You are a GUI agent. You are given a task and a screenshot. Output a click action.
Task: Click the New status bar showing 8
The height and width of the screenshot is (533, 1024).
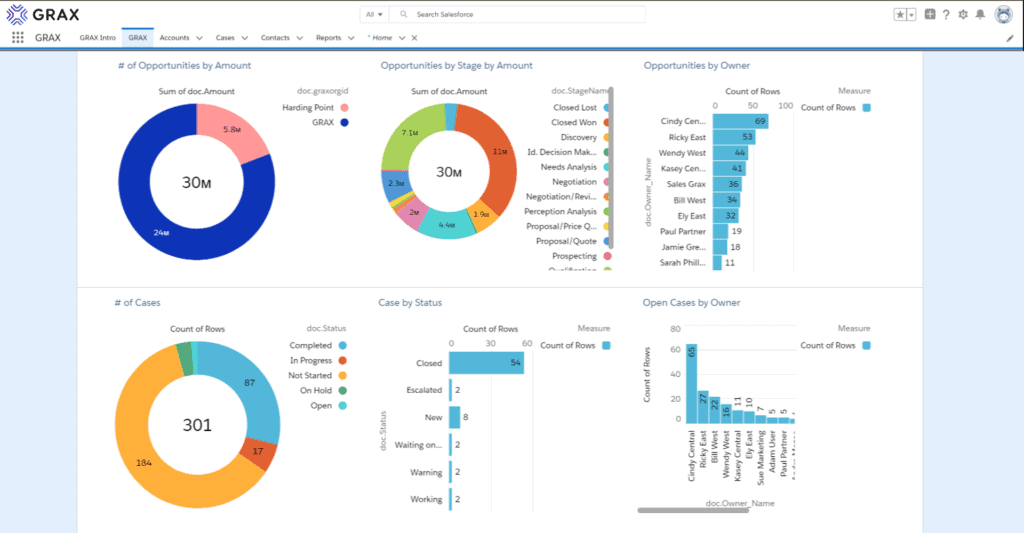(x=455, y=417)
